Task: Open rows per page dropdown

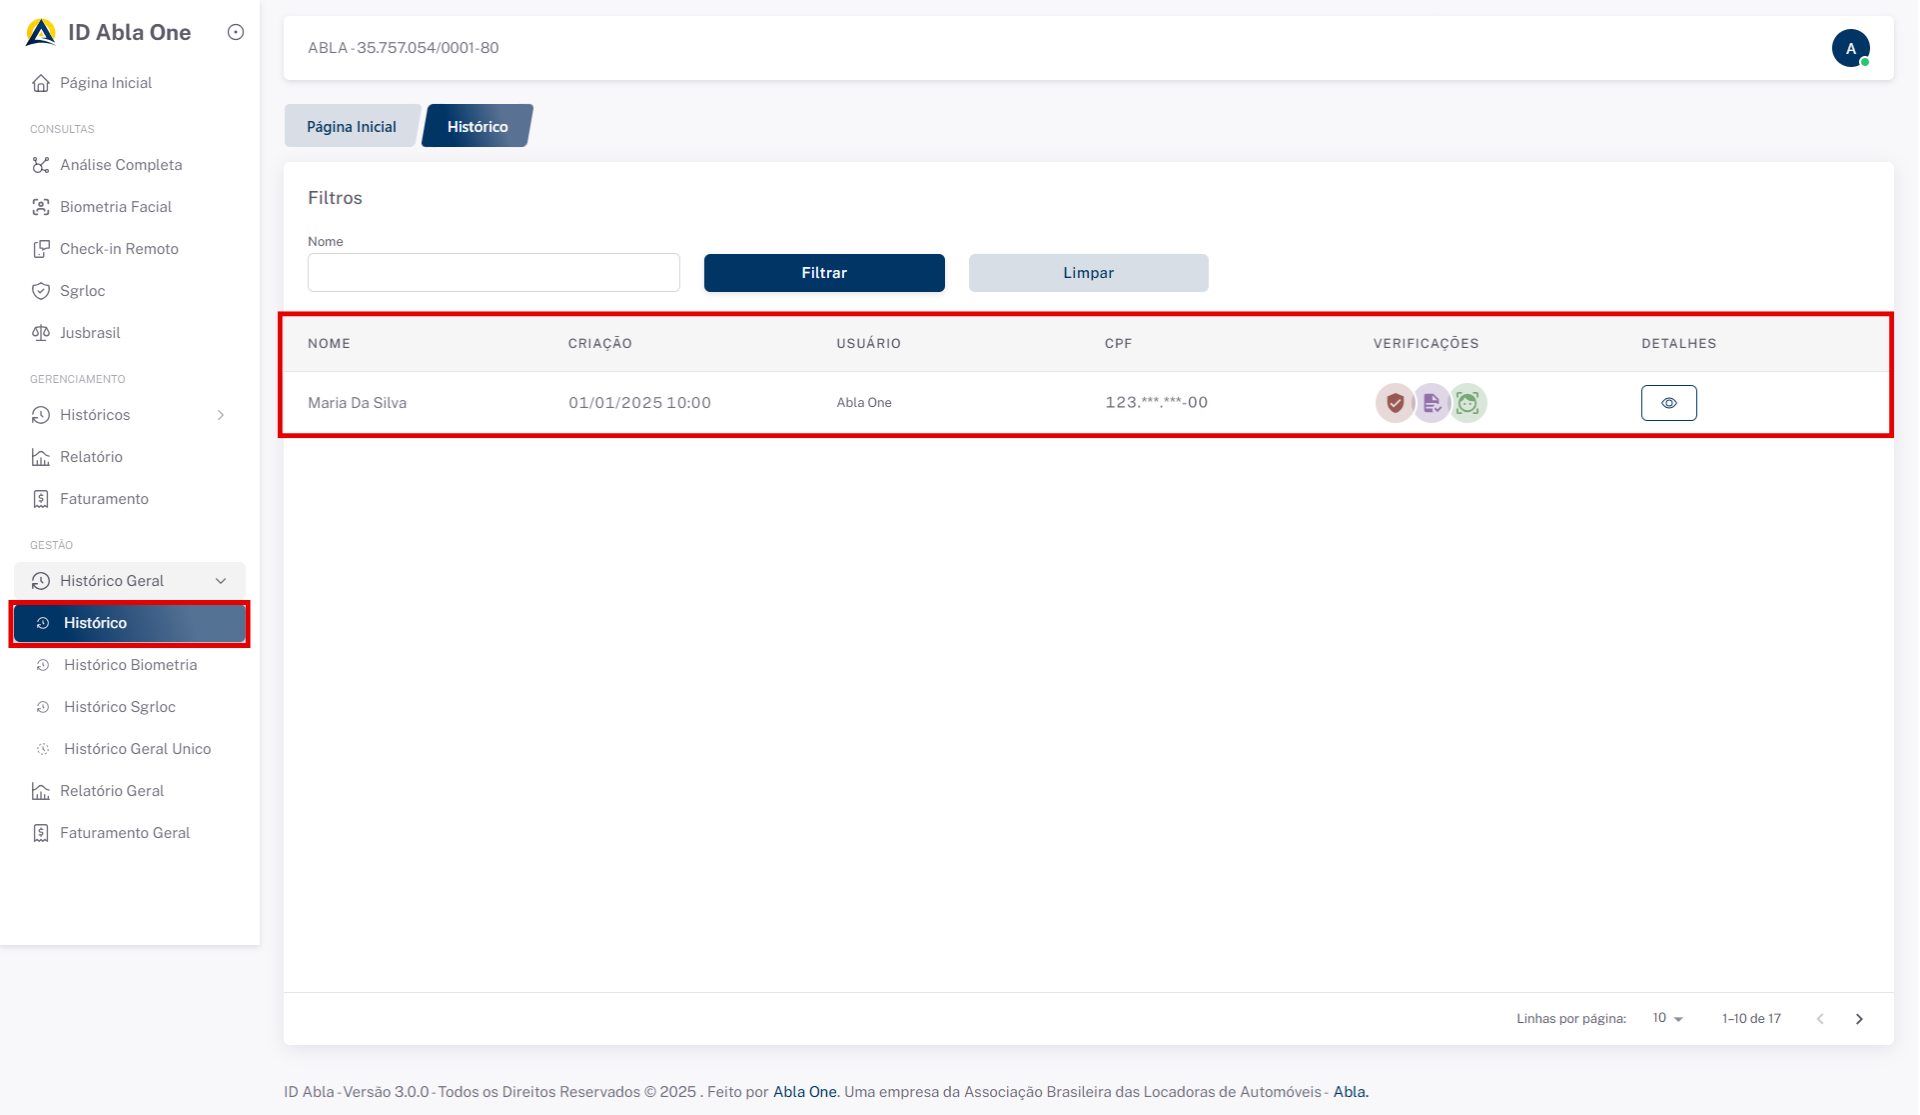Action: point(1667,1018)
